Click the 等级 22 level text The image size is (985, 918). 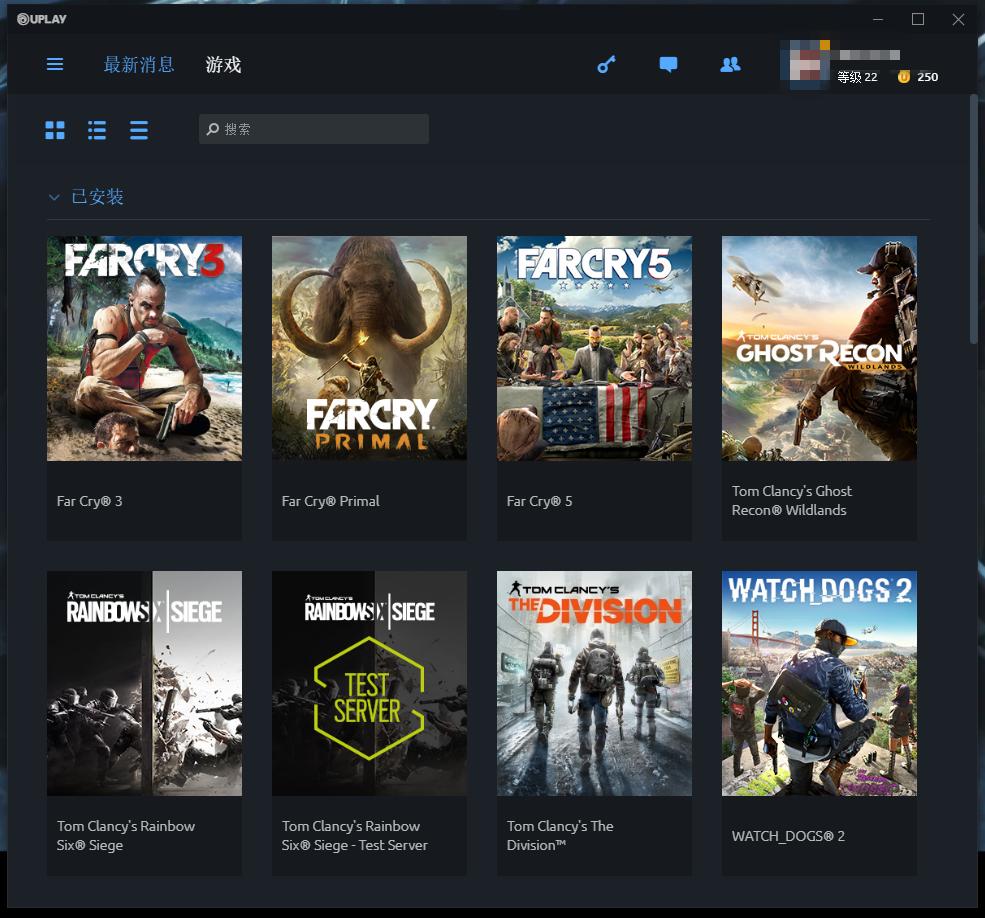coord(857,77)
